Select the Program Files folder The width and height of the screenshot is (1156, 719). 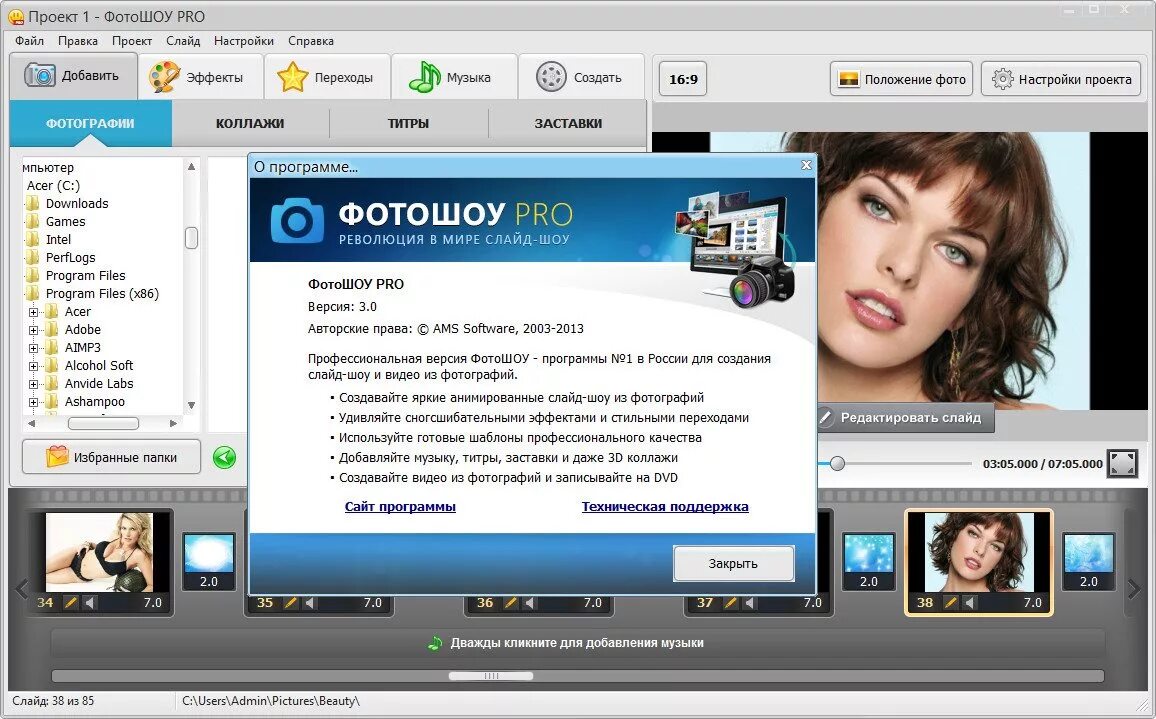pyautogui.click(x=86, y=276)
